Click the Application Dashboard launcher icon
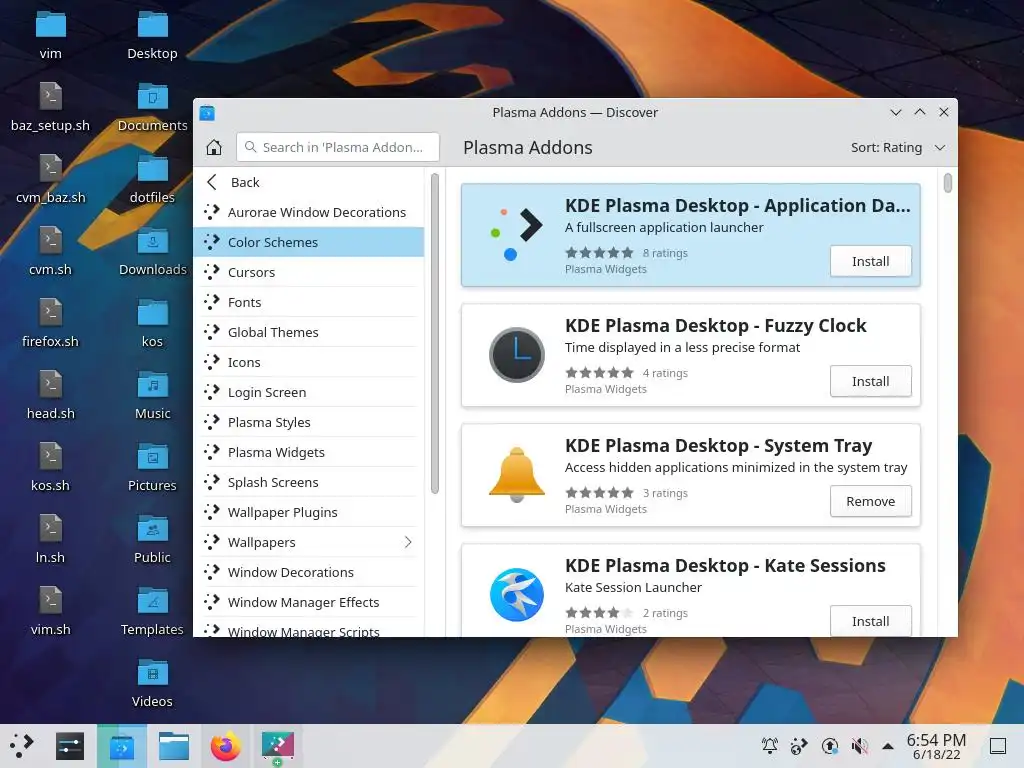This screenshot has height=768, width=1024. coord(517,234)
